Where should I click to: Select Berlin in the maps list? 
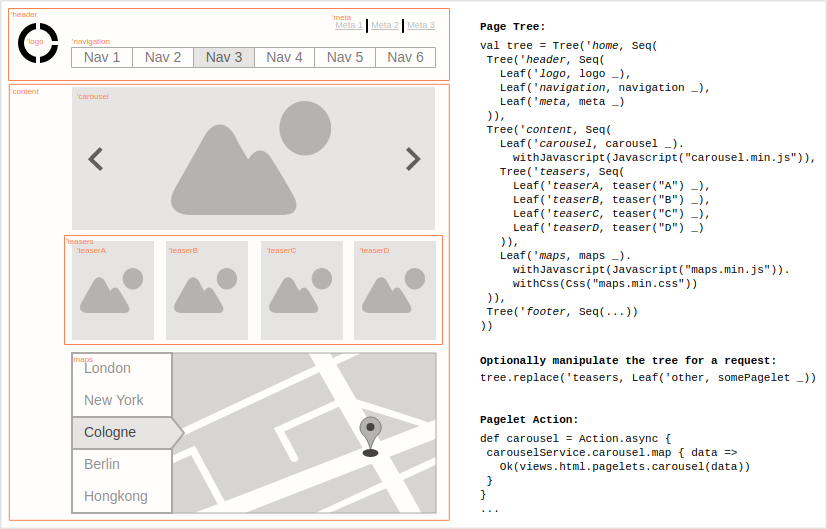tap(122, 465)
